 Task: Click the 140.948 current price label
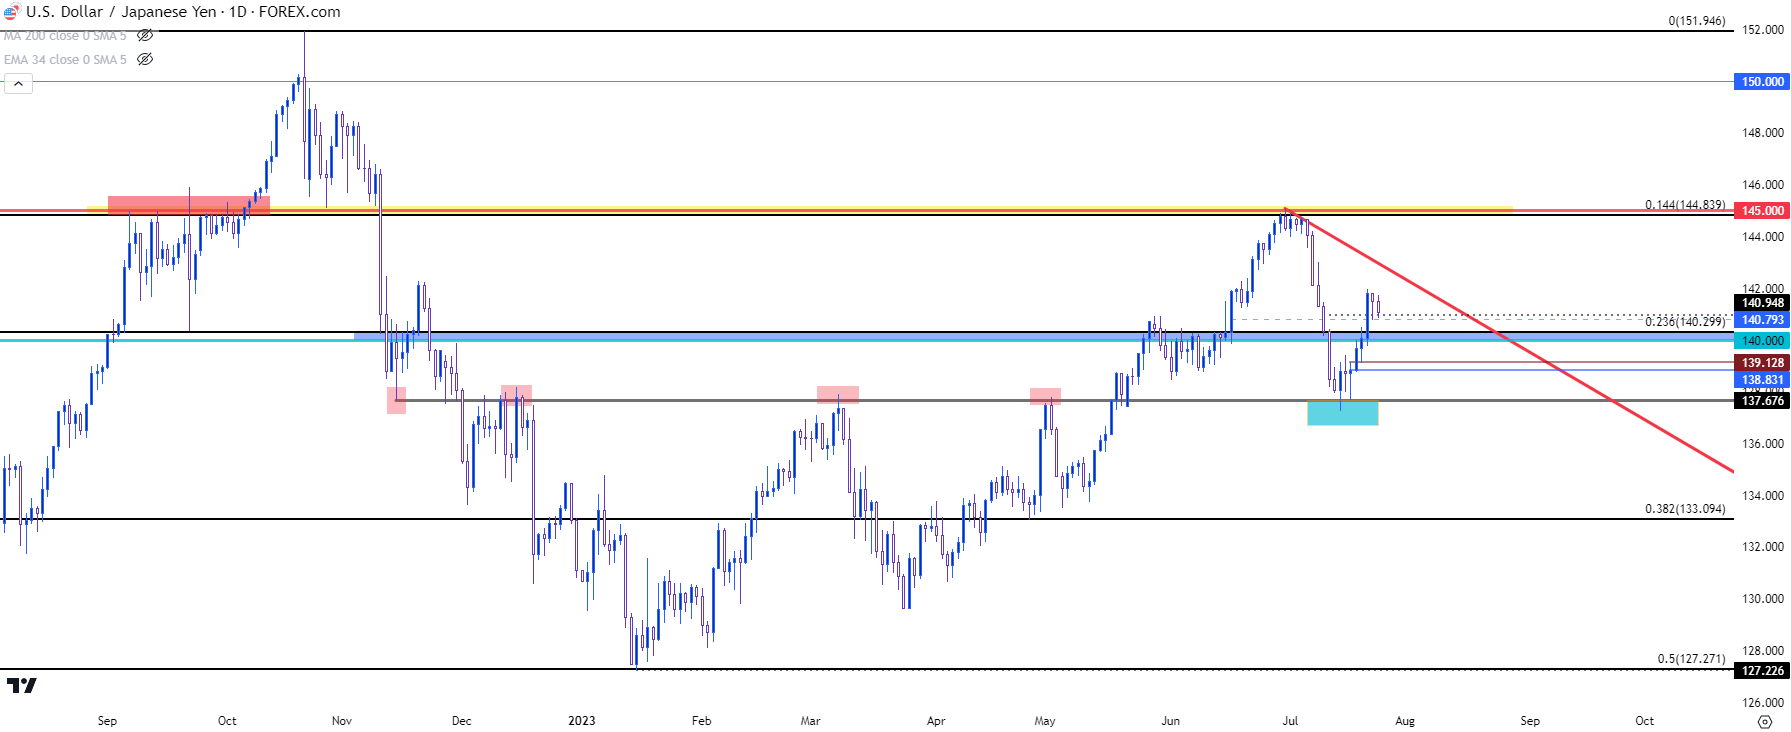point(1761,303)
